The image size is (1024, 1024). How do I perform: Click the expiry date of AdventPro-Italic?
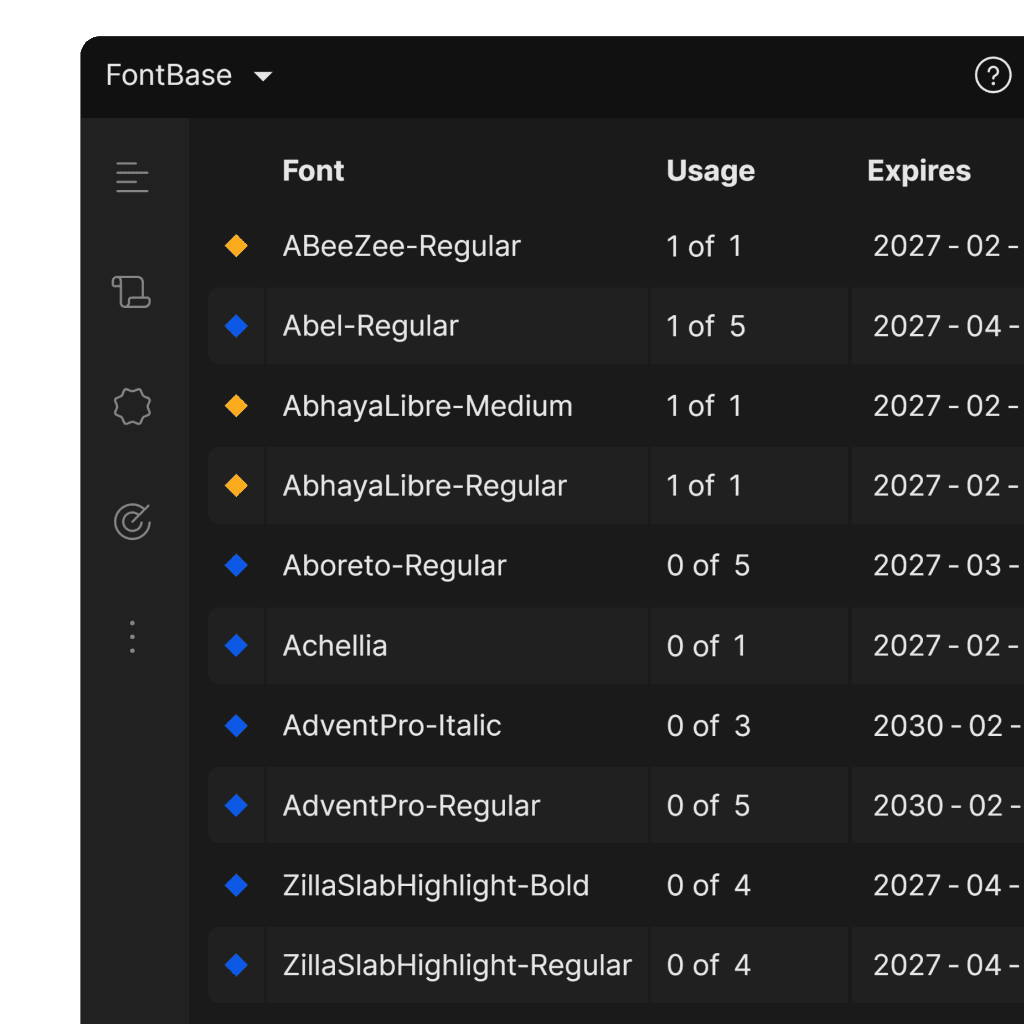pos(948,726)
